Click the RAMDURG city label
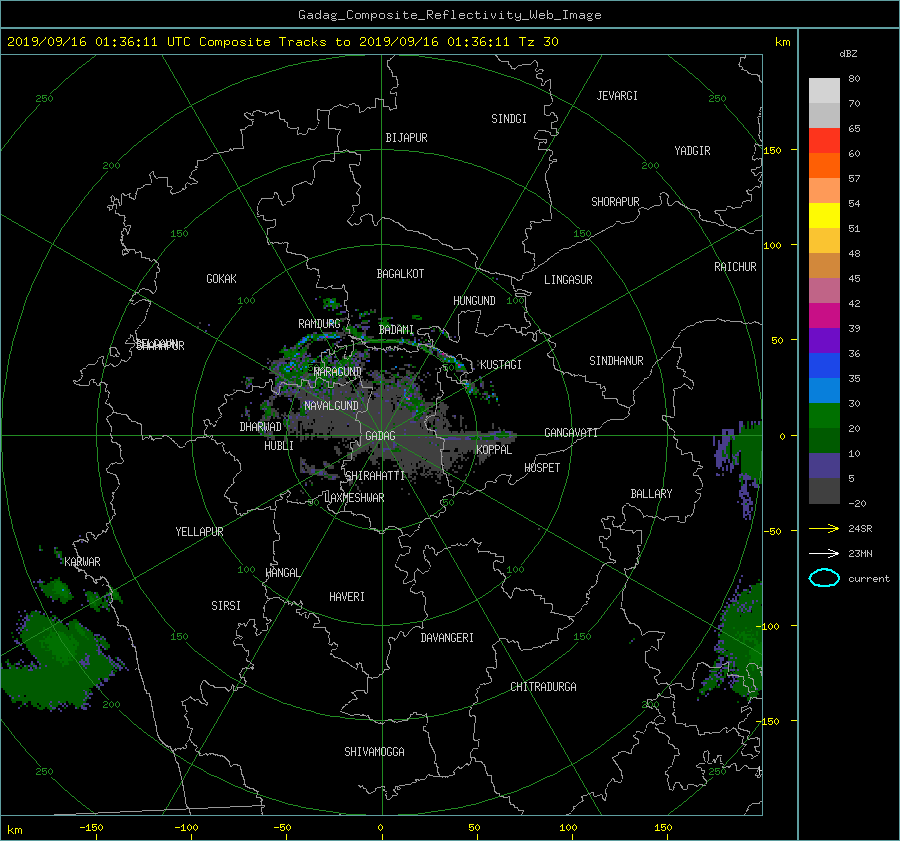This screenshot has width=900, height=841. click(x=319, y=324)
